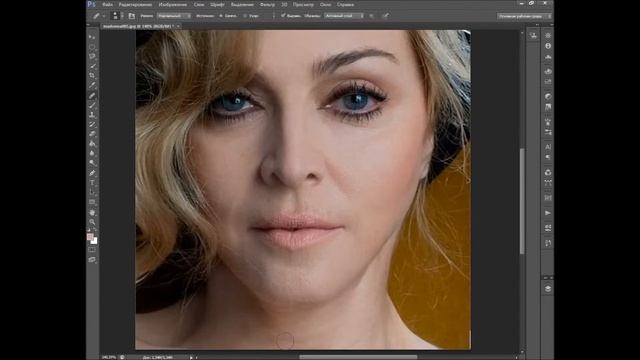This screenshot has height=360, width=640.
Task: Toggle ignore adjustment layers icon
Action: pos(371,16)
